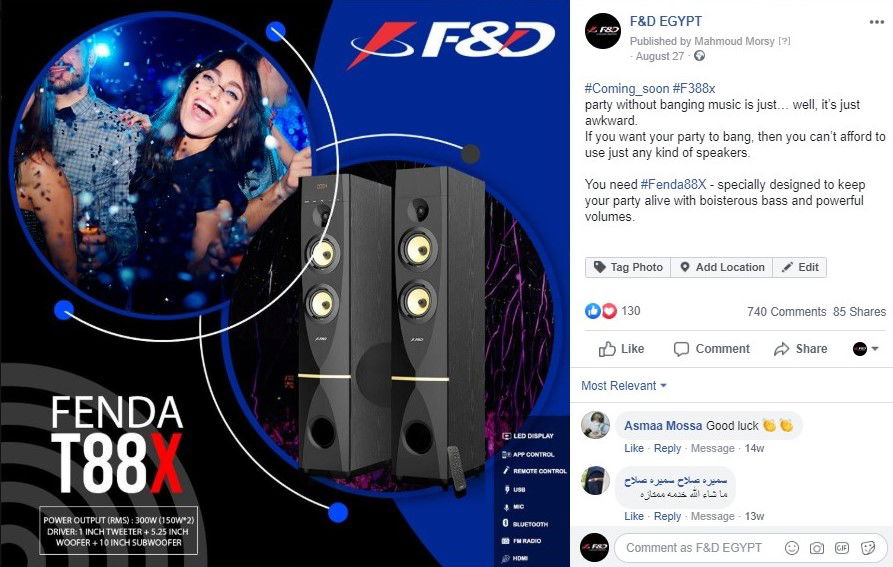Click the globe public audience icon

[699, 56]
